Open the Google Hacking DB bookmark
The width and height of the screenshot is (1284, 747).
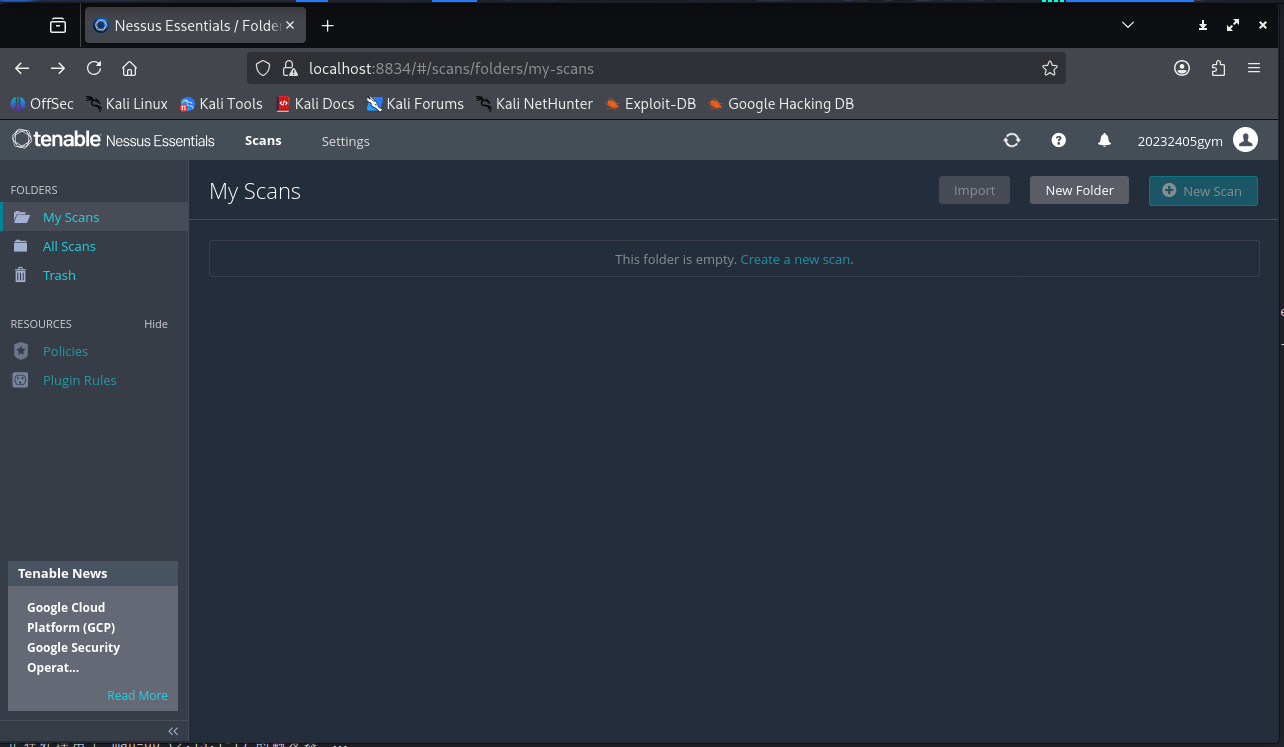(781, 103)
